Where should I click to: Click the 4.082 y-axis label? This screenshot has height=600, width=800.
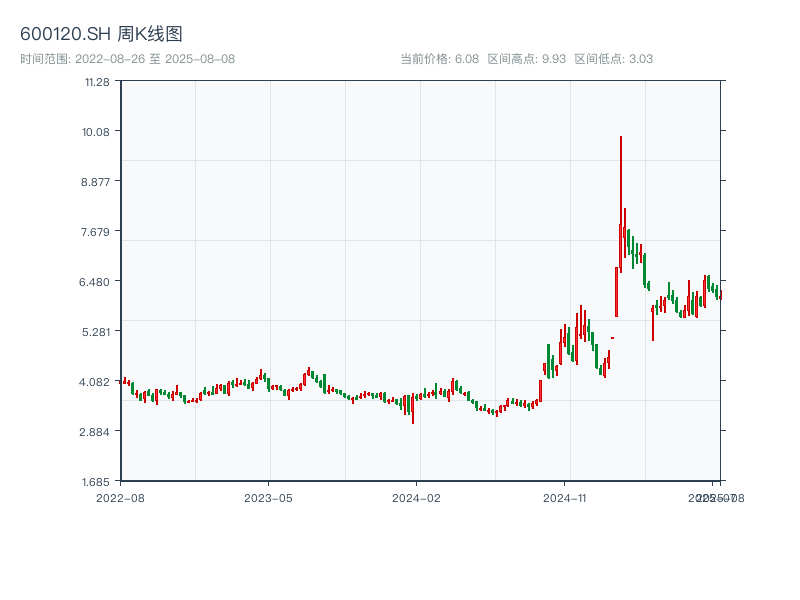point(94,382)
